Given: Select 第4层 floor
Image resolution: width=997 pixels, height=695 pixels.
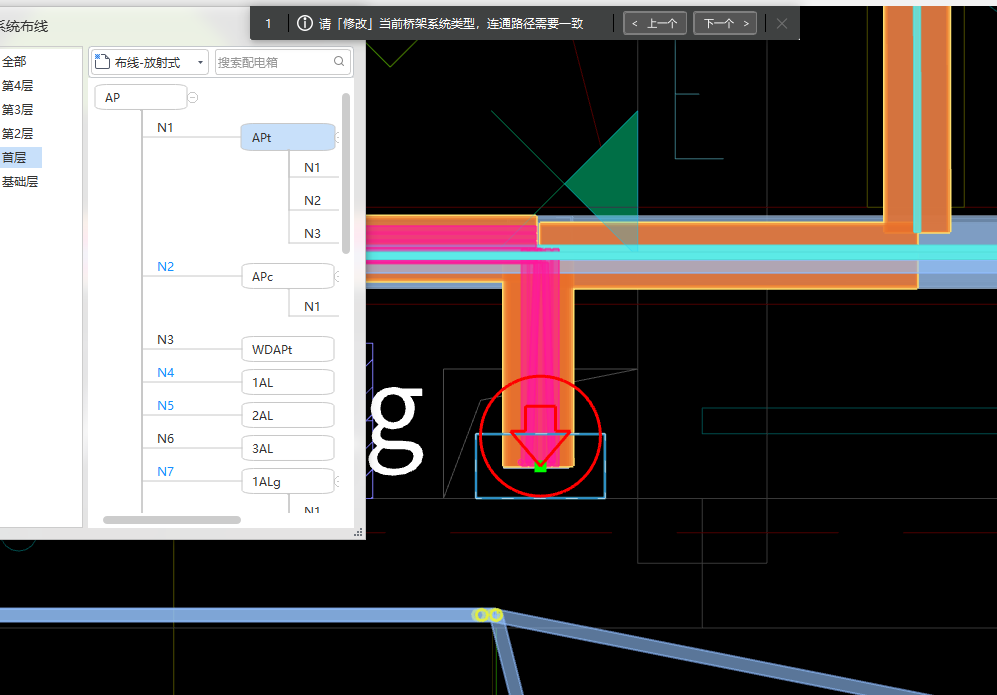Looking at the screenshot, I should click(17, 86).
